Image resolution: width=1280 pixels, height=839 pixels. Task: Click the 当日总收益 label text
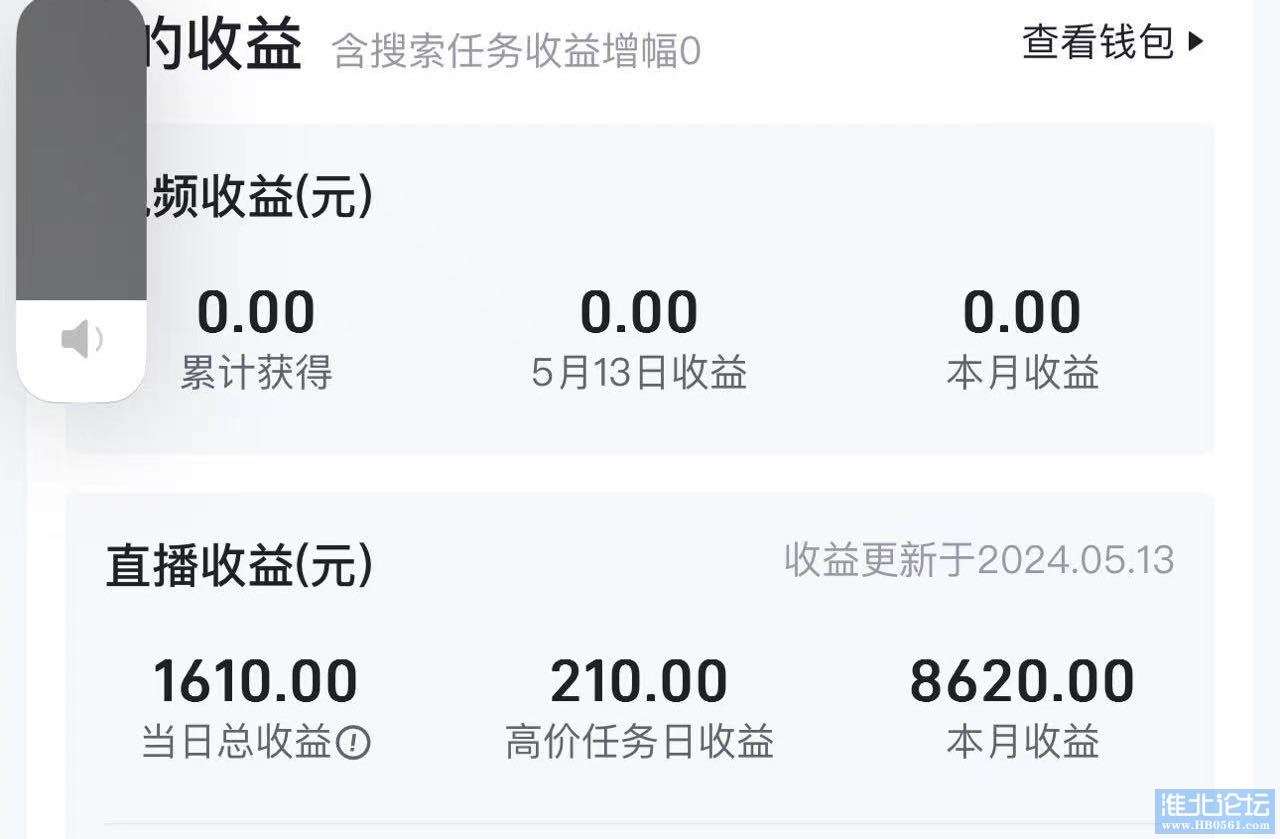pyautogui.click(x=237, y=743)
